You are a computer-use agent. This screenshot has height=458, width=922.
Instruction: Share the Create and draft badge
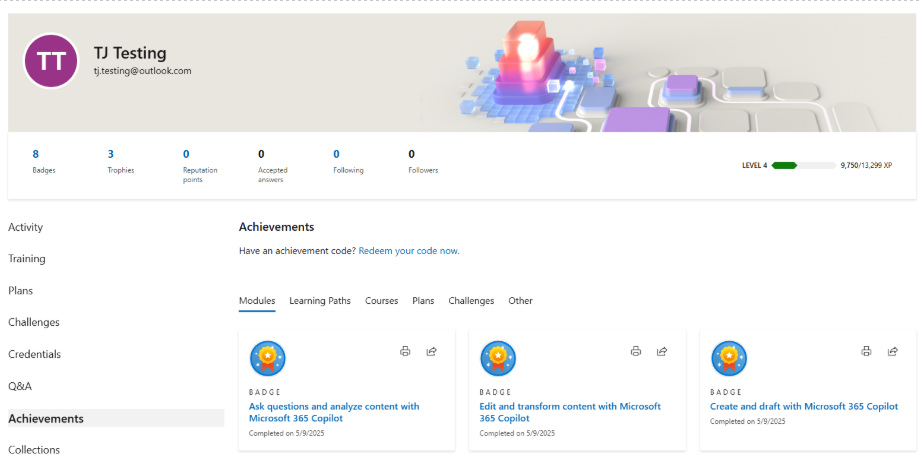click(x=893, y=352)
